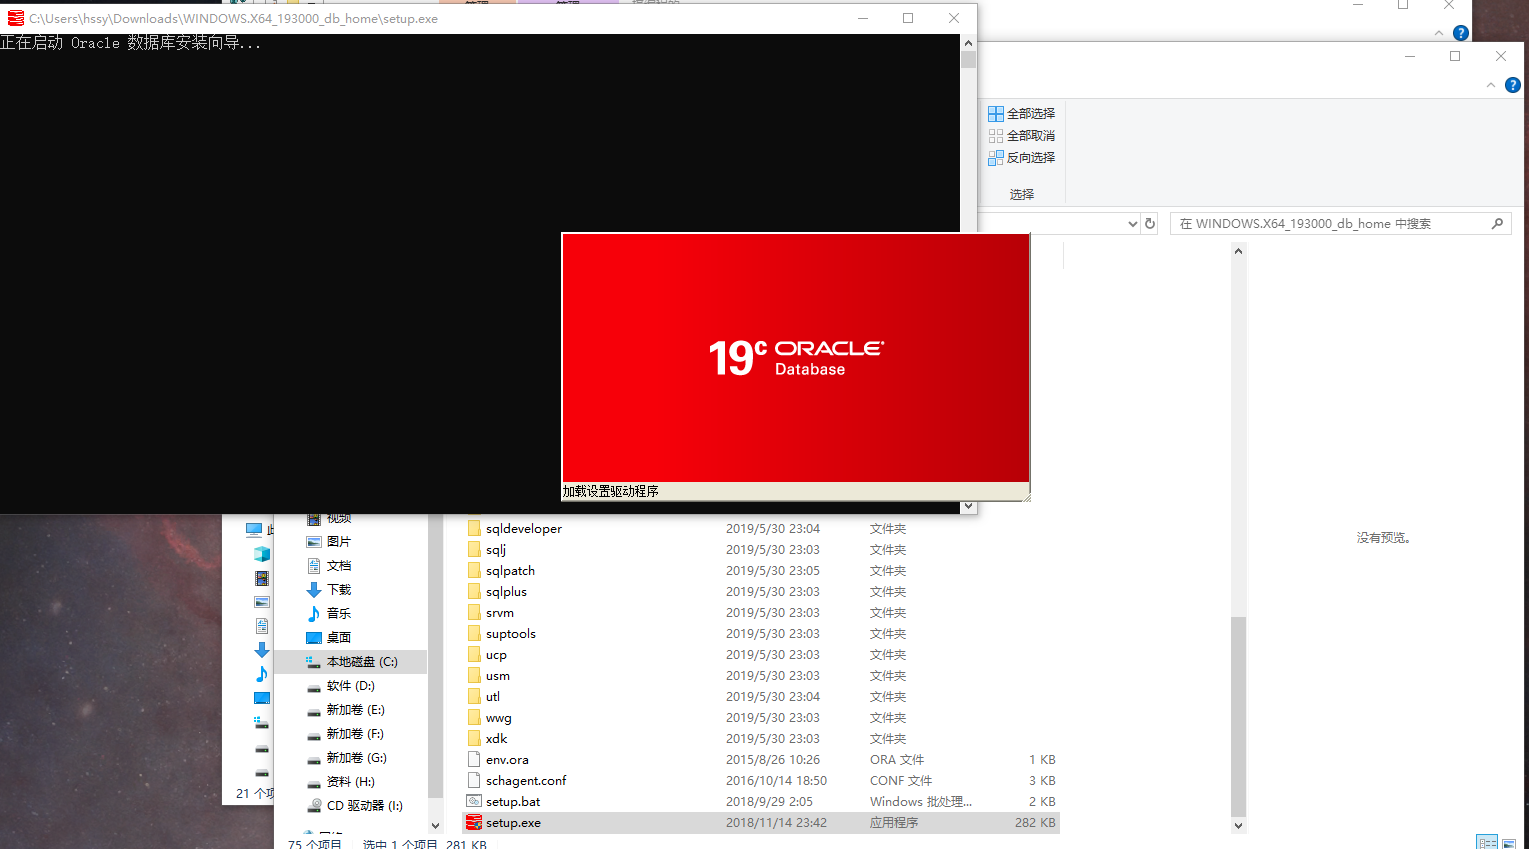Click the Oracle icon in console title bar
Viewport: 1529px width, 849px height.
15,18
